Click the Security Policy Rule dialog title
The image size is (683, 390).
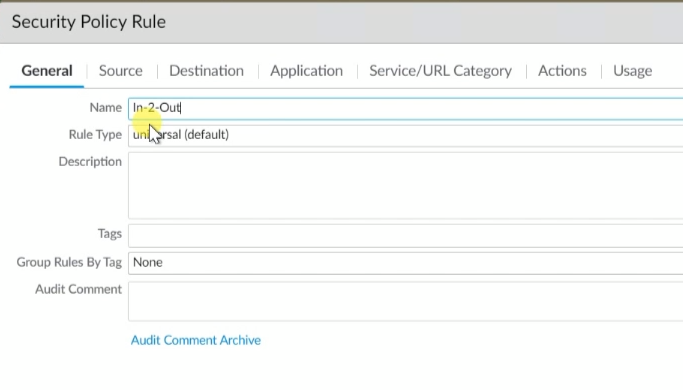89,22
